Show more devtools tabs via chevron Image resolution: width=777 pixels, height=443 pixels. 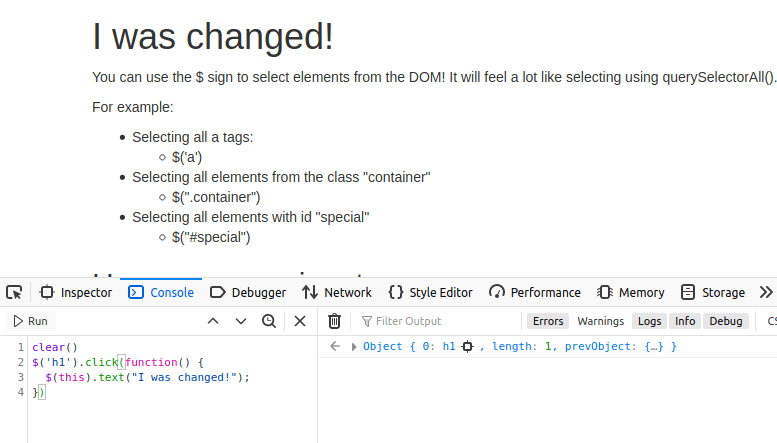click(x=766, y=292)
